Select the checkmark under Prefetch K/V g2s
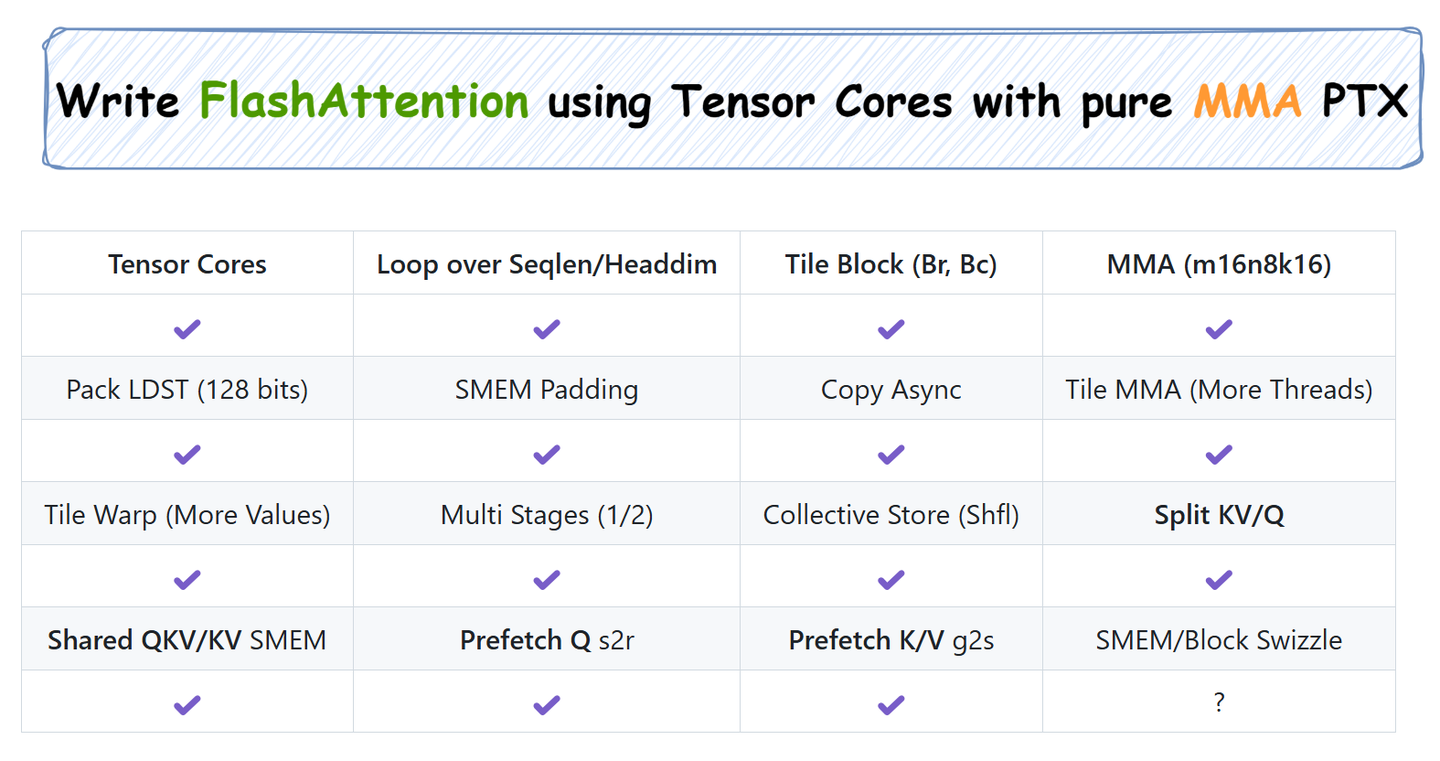This screenshot has width=1440, height=761. click(890, 705)
